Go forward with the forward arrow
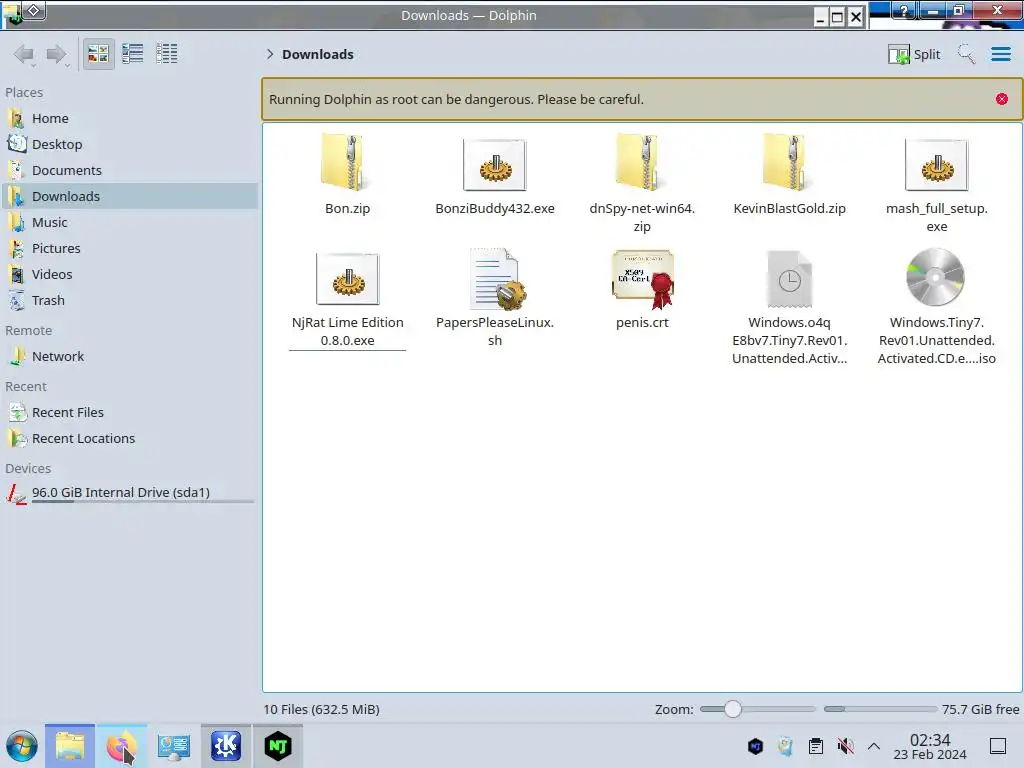Viewport: 1024px width, 768px height. tap(57, 54)
